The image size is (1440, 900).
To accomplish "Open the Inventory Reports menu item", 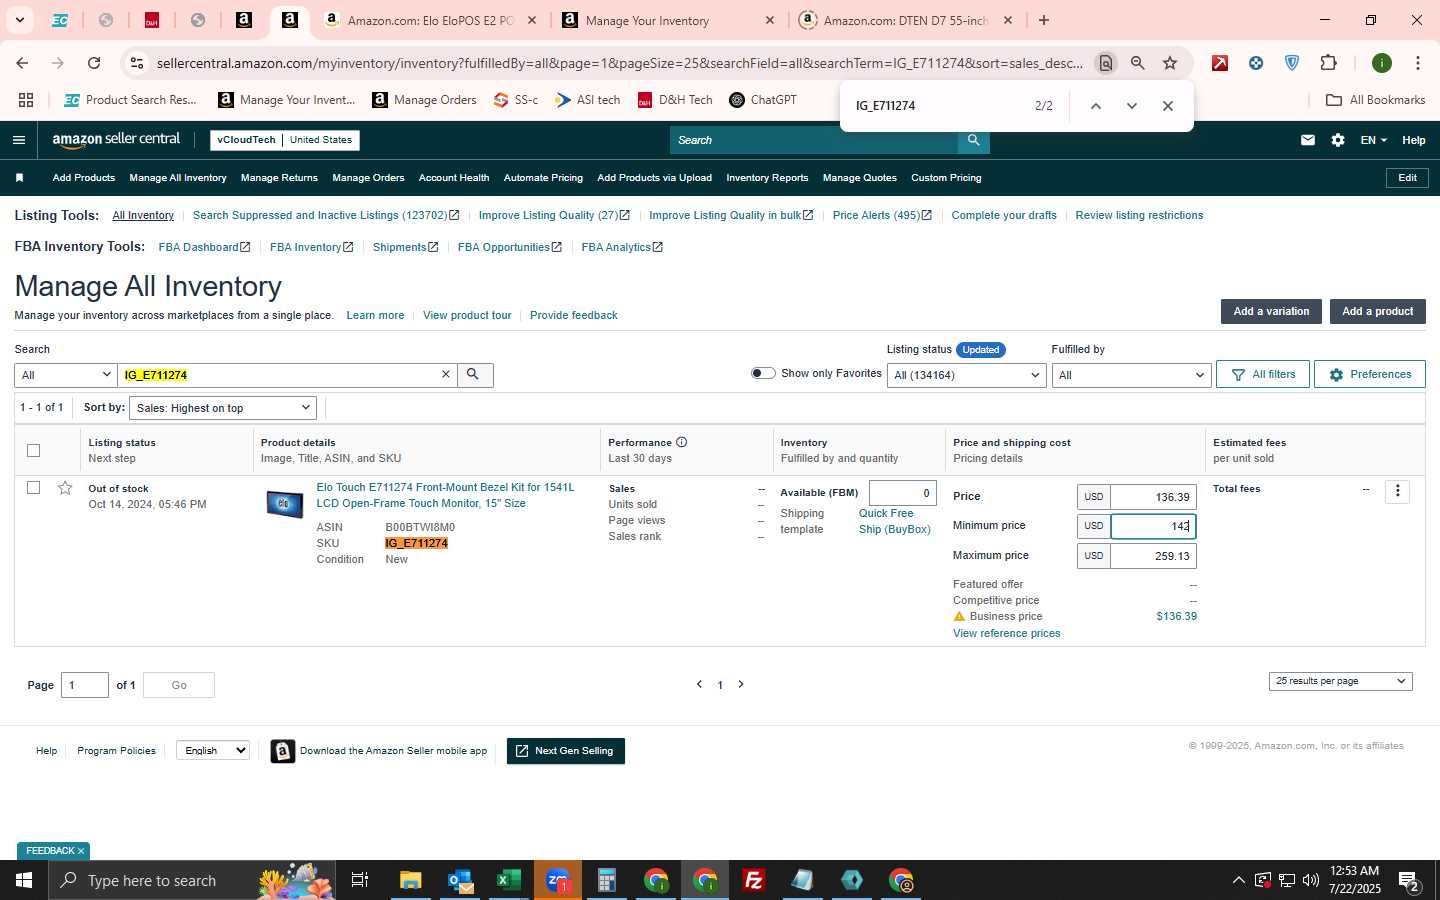I will 767,178.
